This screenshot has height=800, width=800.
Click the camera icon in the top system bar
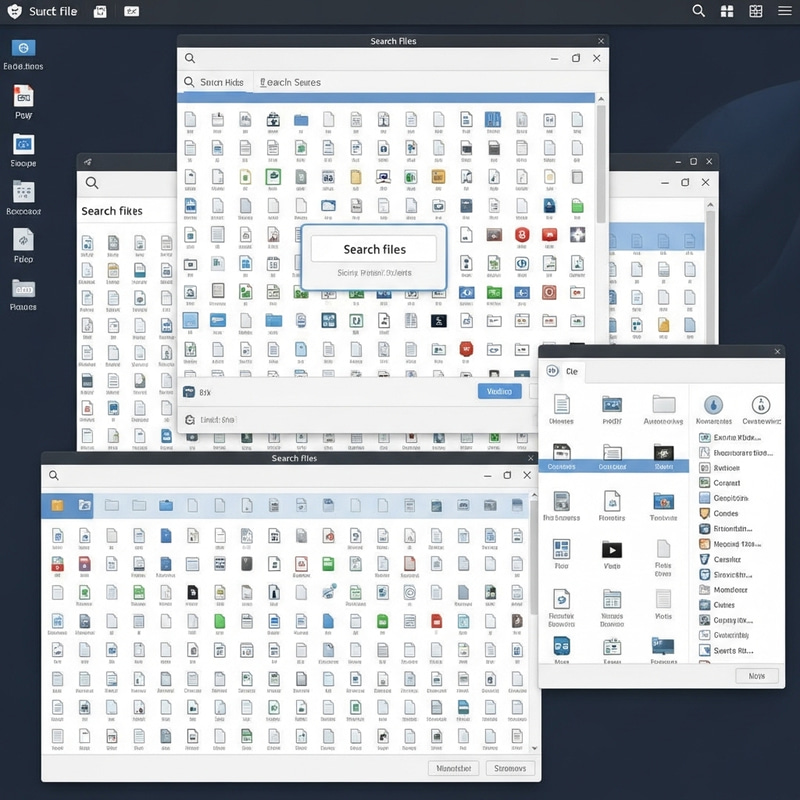tap(100, 11)
